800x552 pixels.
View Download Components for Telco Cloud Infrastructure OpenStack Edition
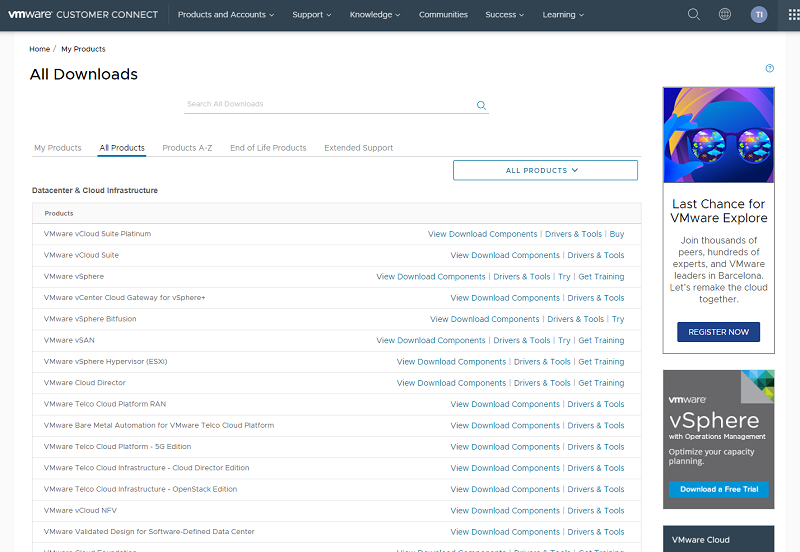(x=505, y=489)
